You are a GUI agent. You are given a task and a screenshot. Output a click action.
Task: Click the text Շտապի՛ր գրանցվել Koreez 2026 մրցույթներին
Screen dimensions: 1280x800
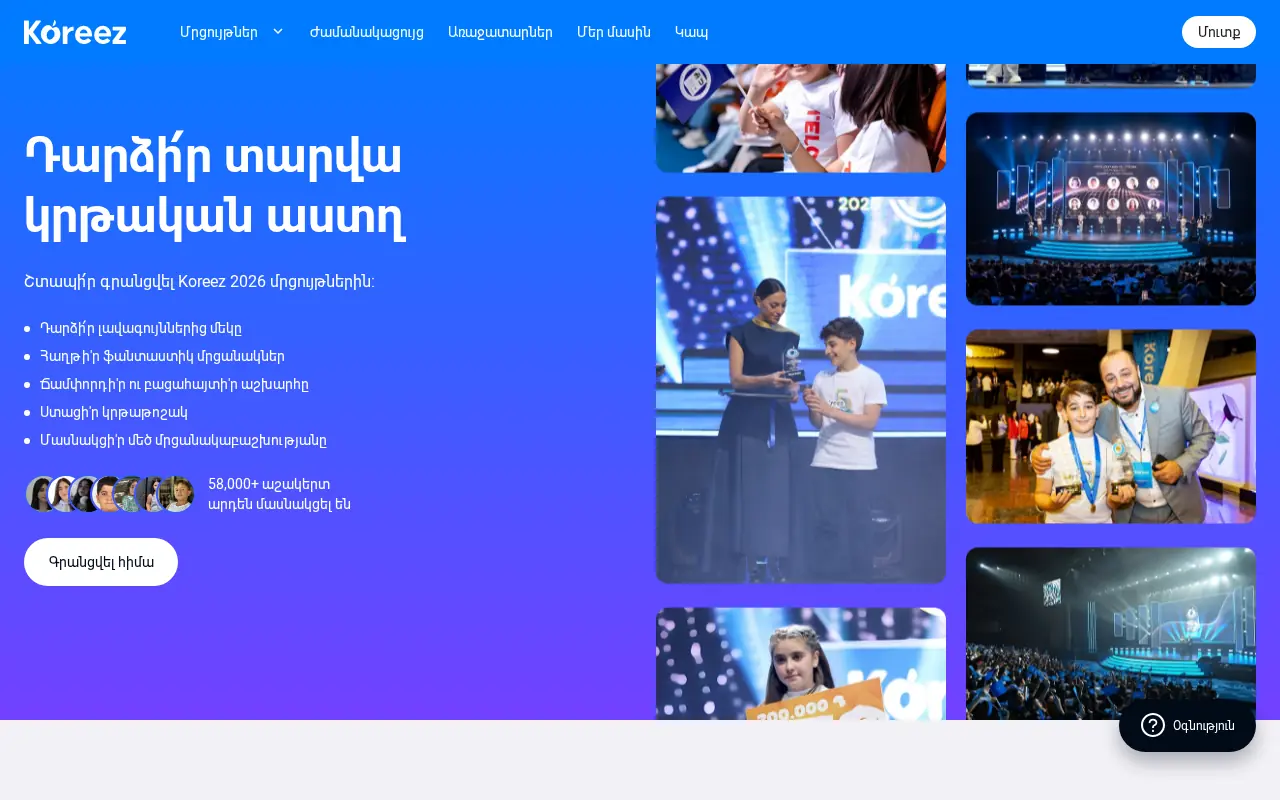pos(199,281)
